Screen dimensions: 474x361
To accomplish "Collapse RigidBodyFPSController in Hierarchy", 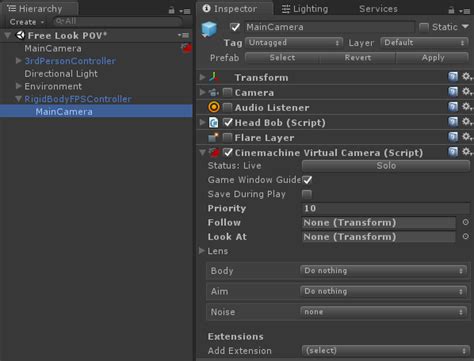I will tap(18, 99).
